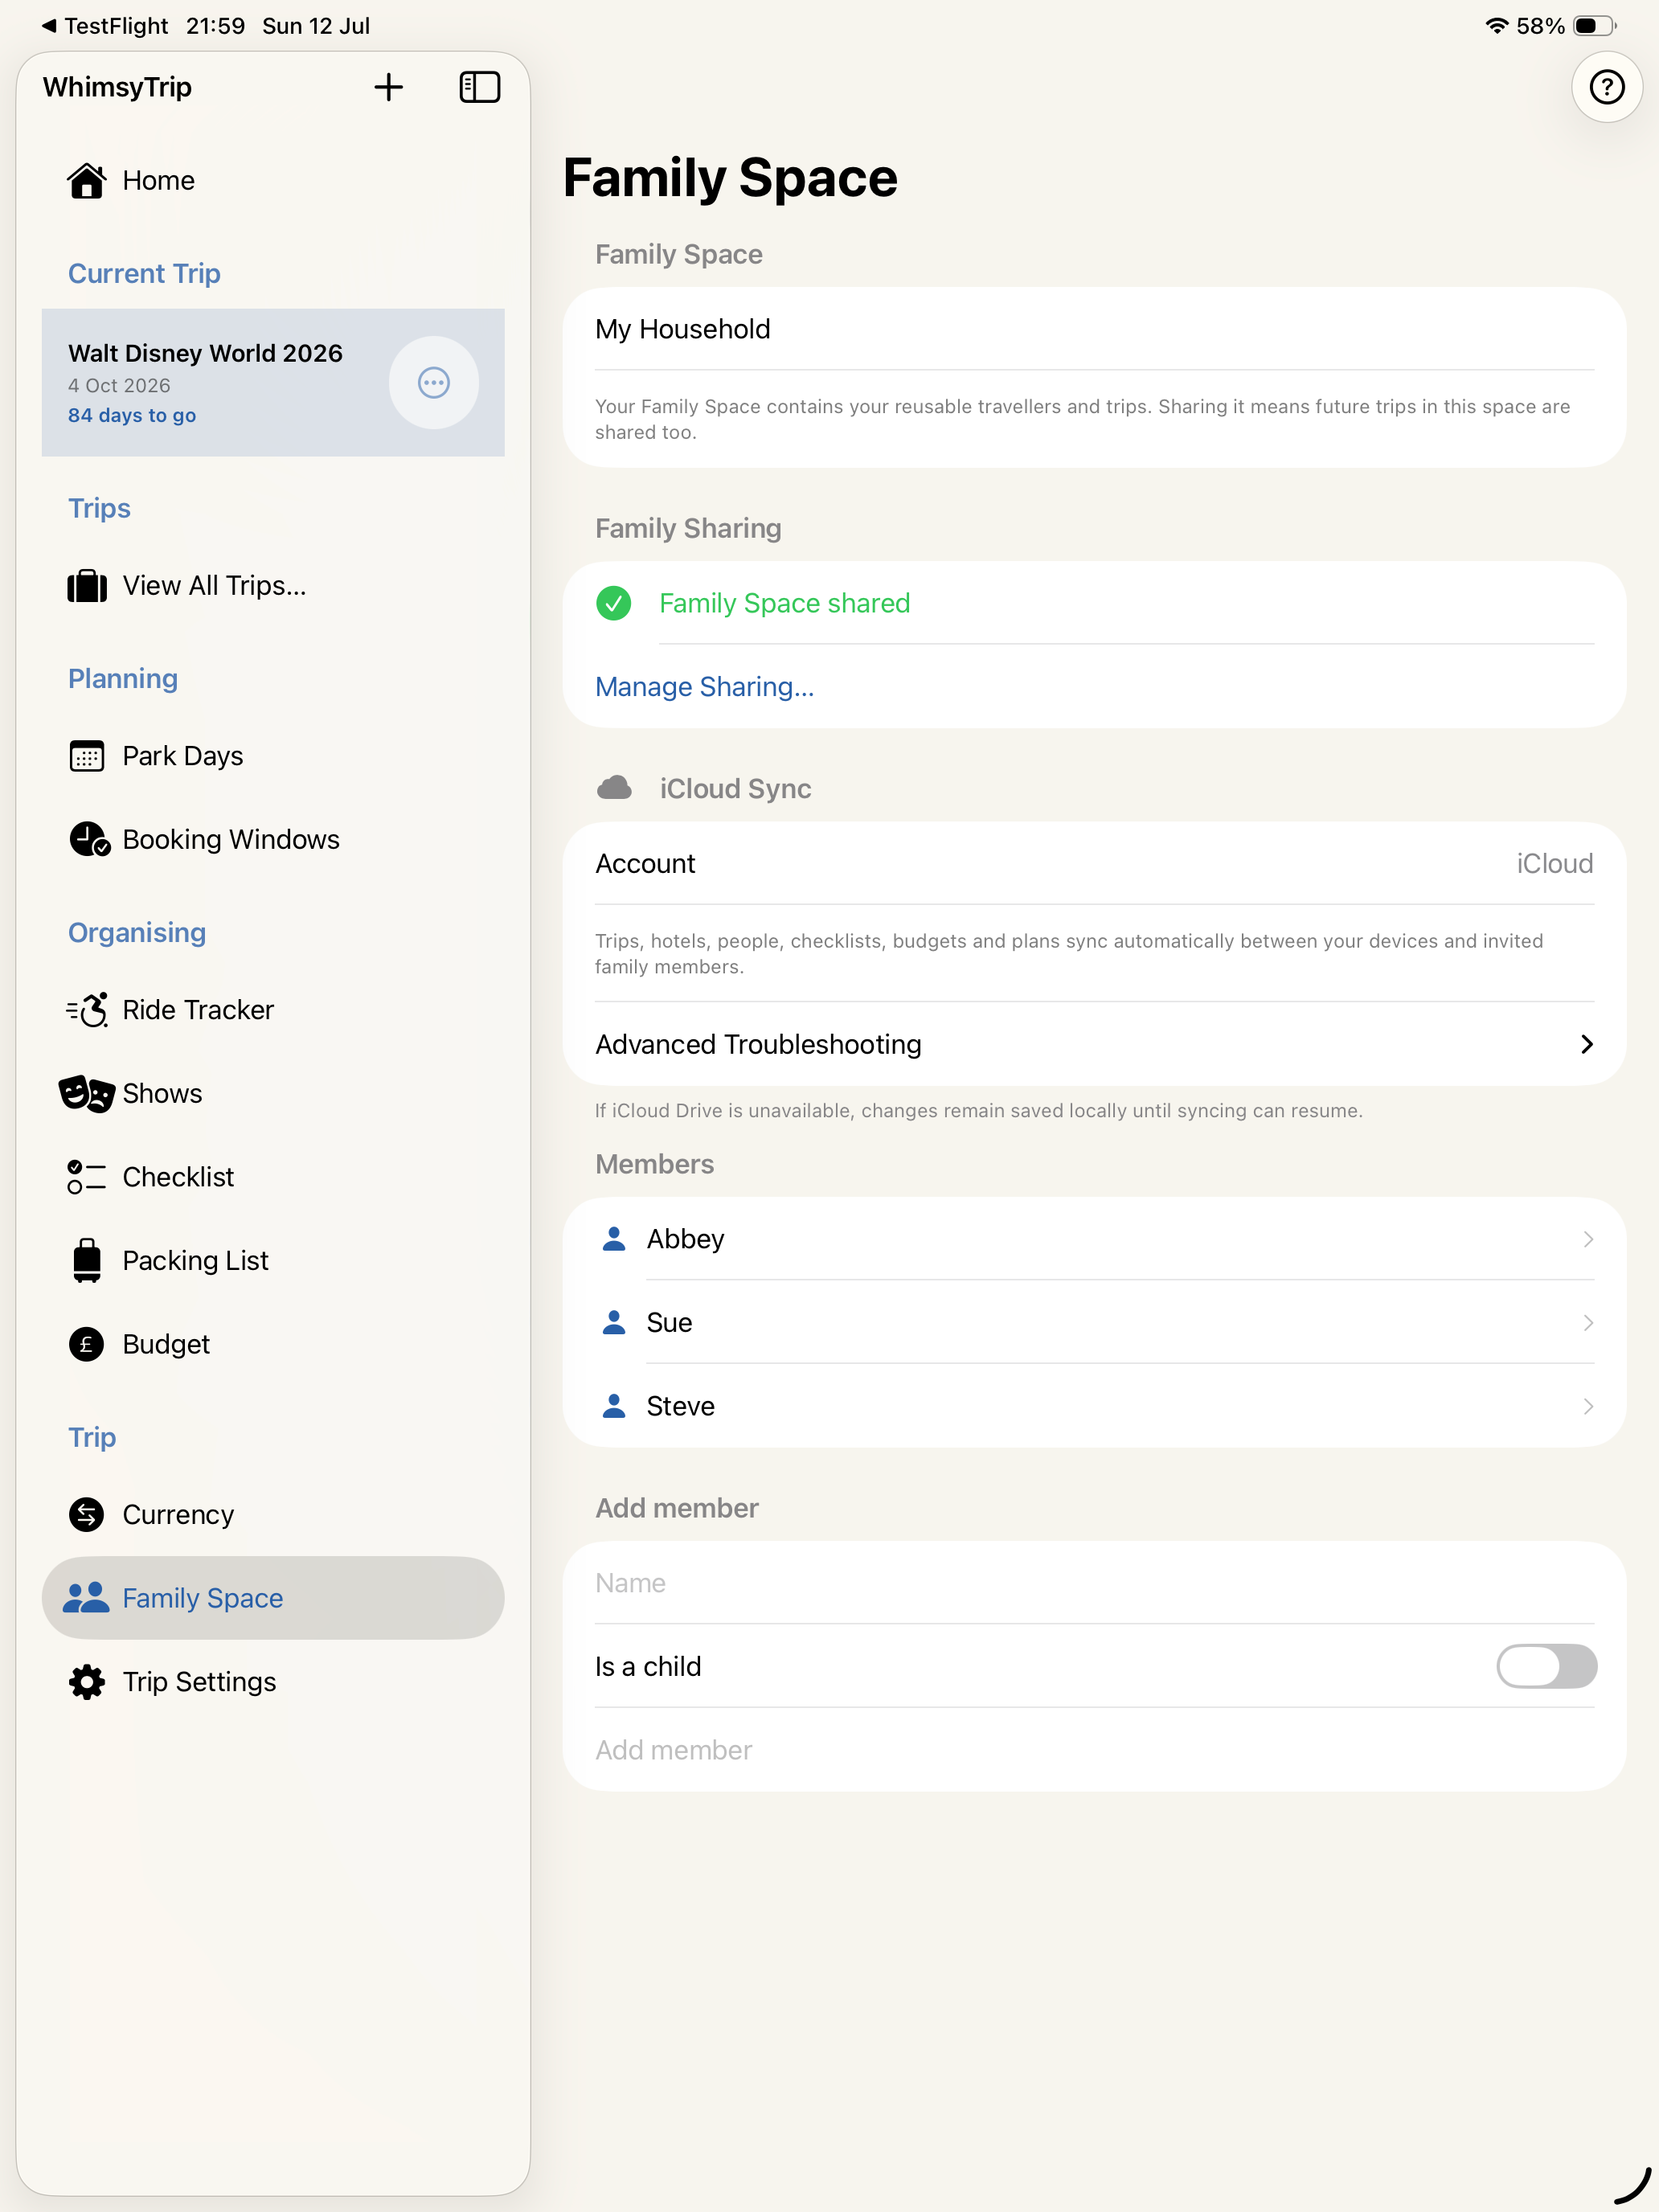Click the Booking Windows clock icon
Viewport: 1659px width, 2212px height.
89,840
